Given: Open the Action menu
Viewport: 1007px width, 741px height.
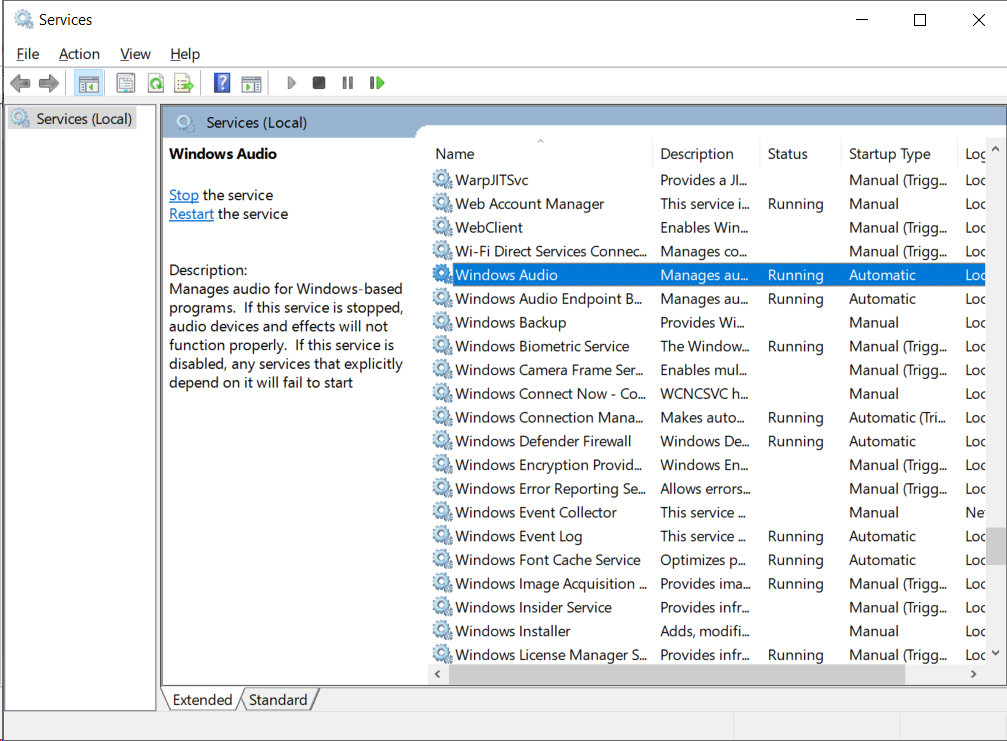Looking at the screenshot, I should click(79, 54).
